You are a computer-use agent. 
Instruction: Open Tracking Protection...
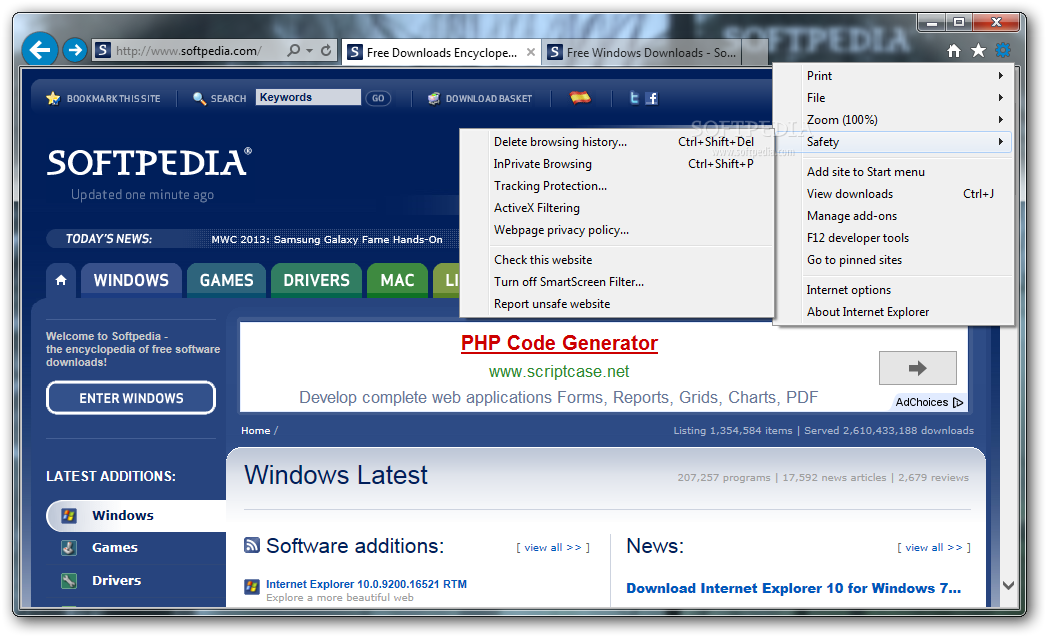pos(616,186)
